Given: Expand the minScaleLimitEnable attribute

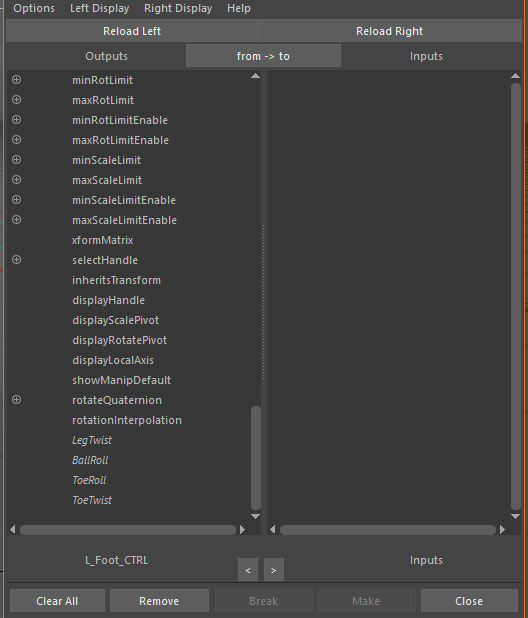Looking at the screenshot, I should [17, 200].
